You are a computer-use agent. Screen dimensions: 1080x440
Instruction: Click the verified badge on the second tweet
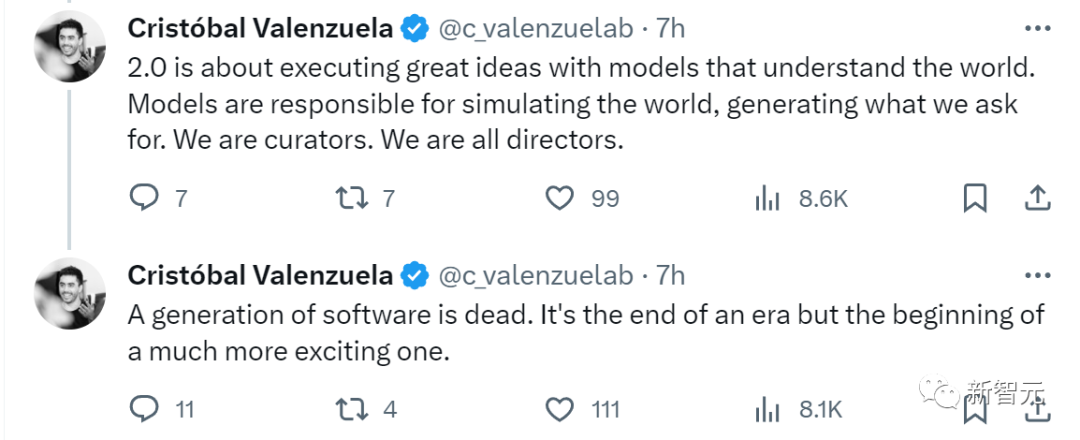tap(415, 274)
